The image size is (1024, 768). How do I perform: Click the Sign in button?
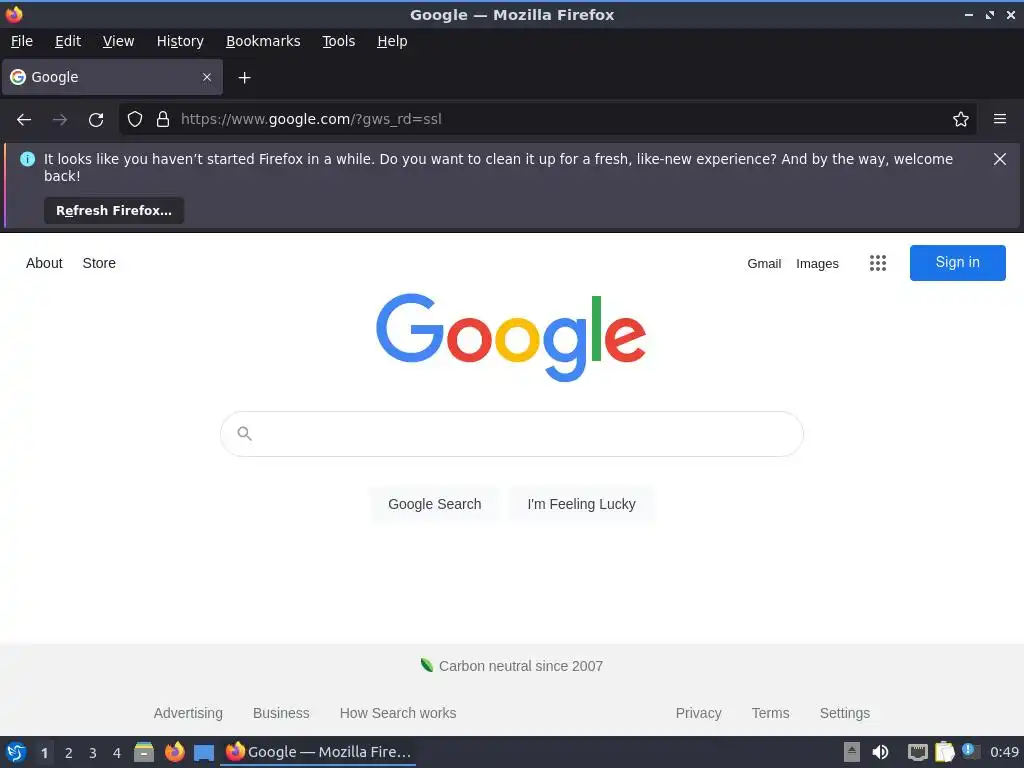[x=957, y=263]
